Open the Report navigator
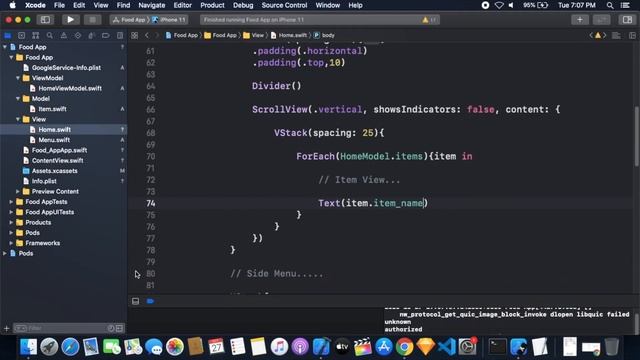640x360 pixels. (120, 36)
